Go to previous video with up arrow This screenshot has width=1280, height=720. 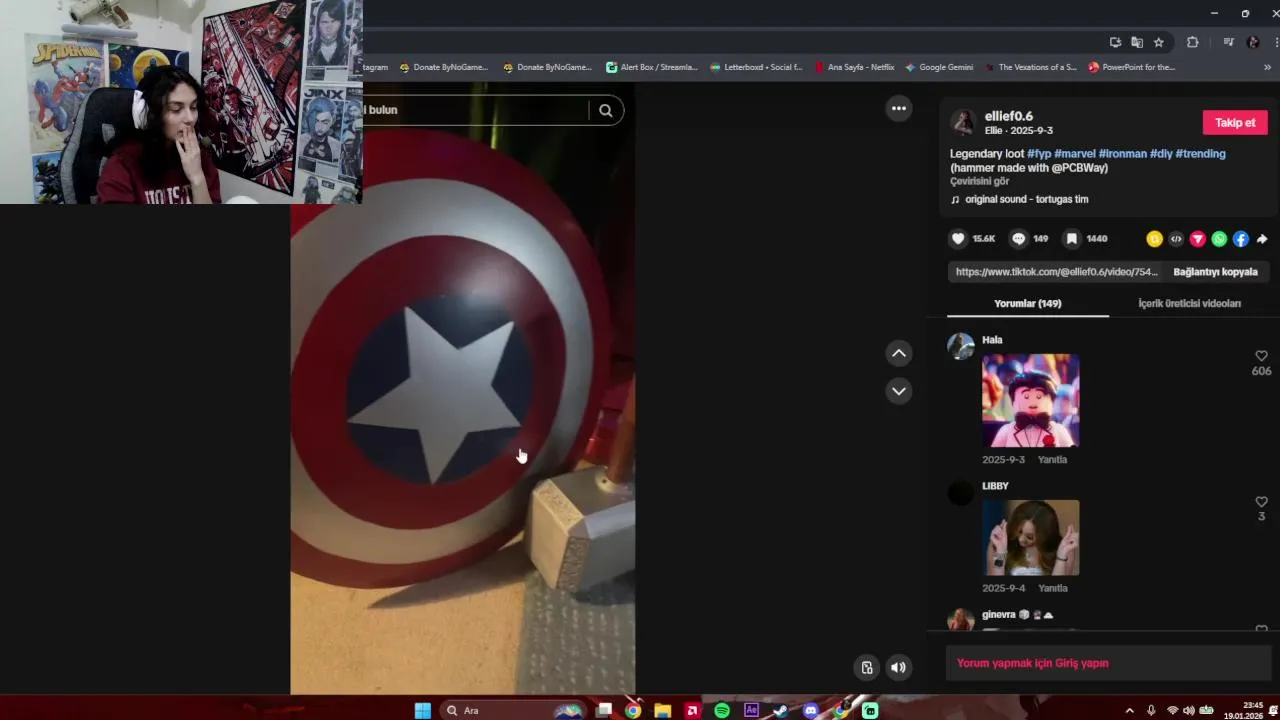coord(899,353)
